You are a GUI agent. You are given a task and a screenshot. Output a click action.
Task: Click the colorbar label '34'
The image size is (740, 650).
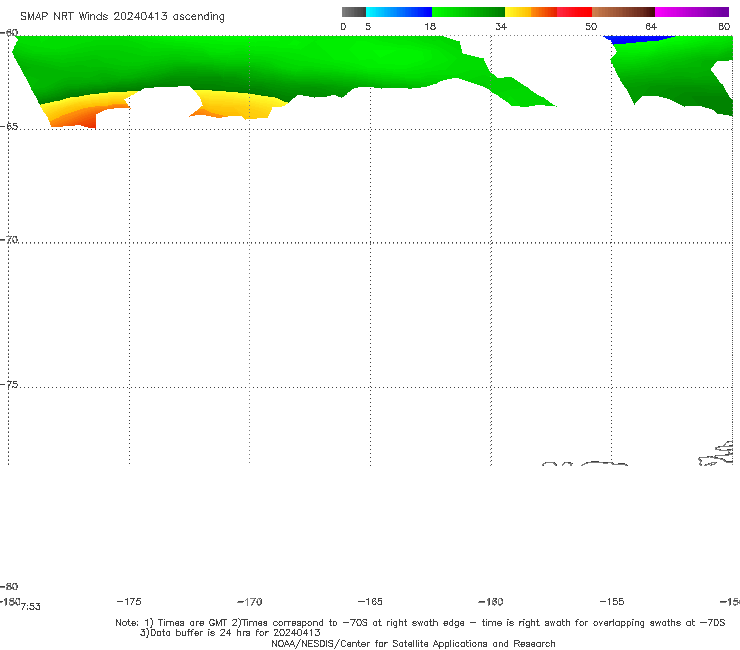[501, 26]
